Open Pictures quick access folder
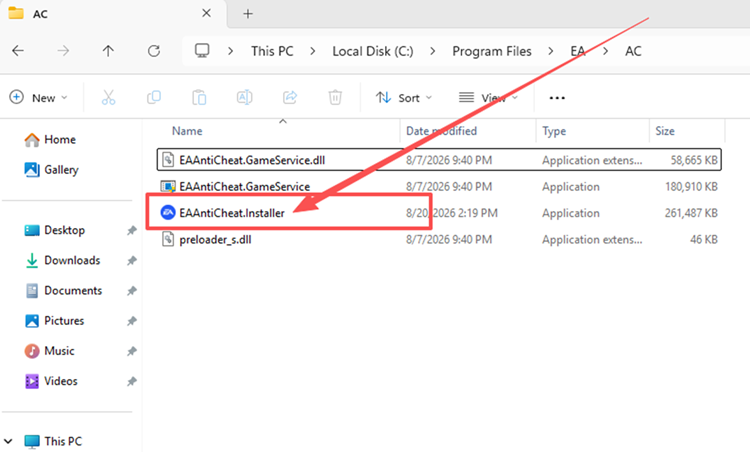This screenshot has height=452, width=750. point(54,320)
